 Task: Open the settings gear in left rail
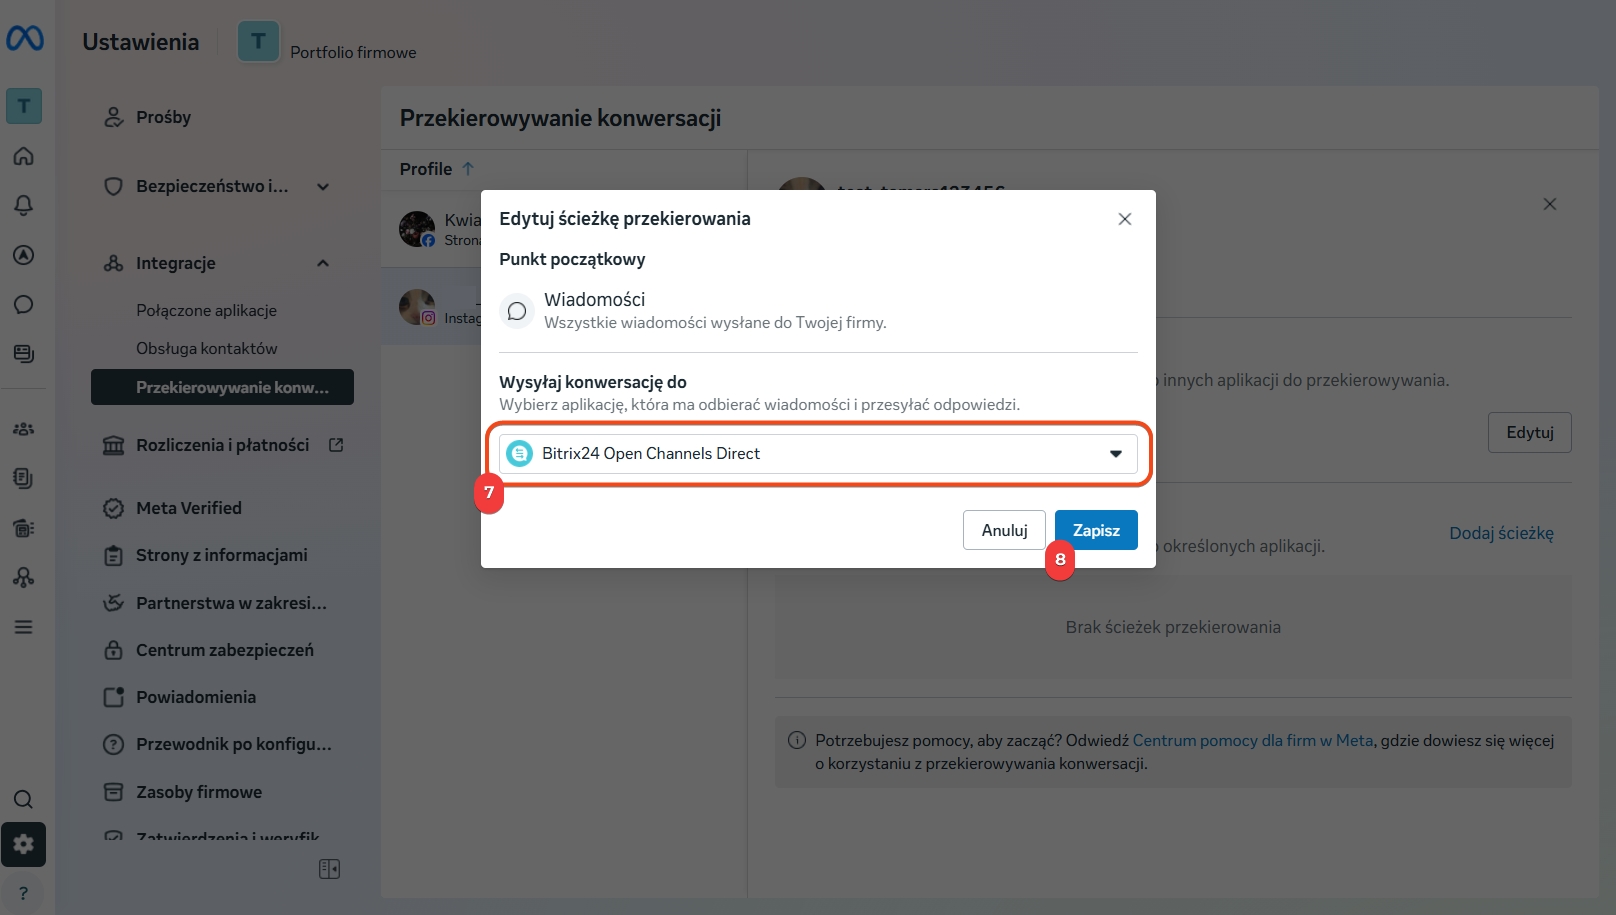(24, 845)
